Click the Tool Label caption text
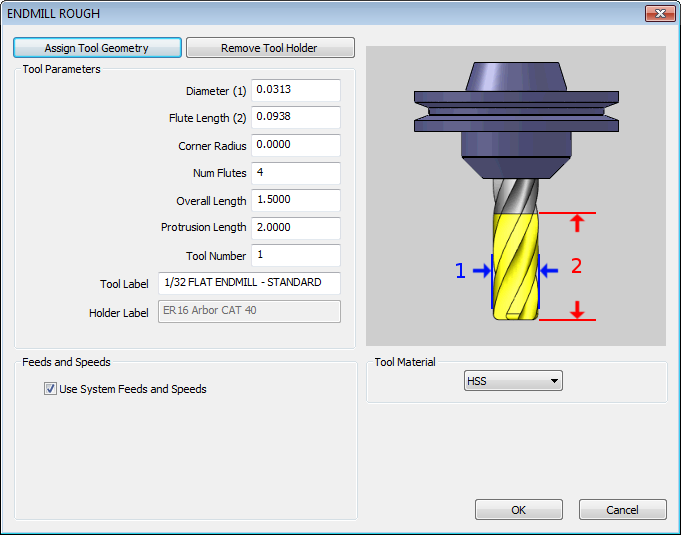The image size is (681, 535). coord(124,284)
